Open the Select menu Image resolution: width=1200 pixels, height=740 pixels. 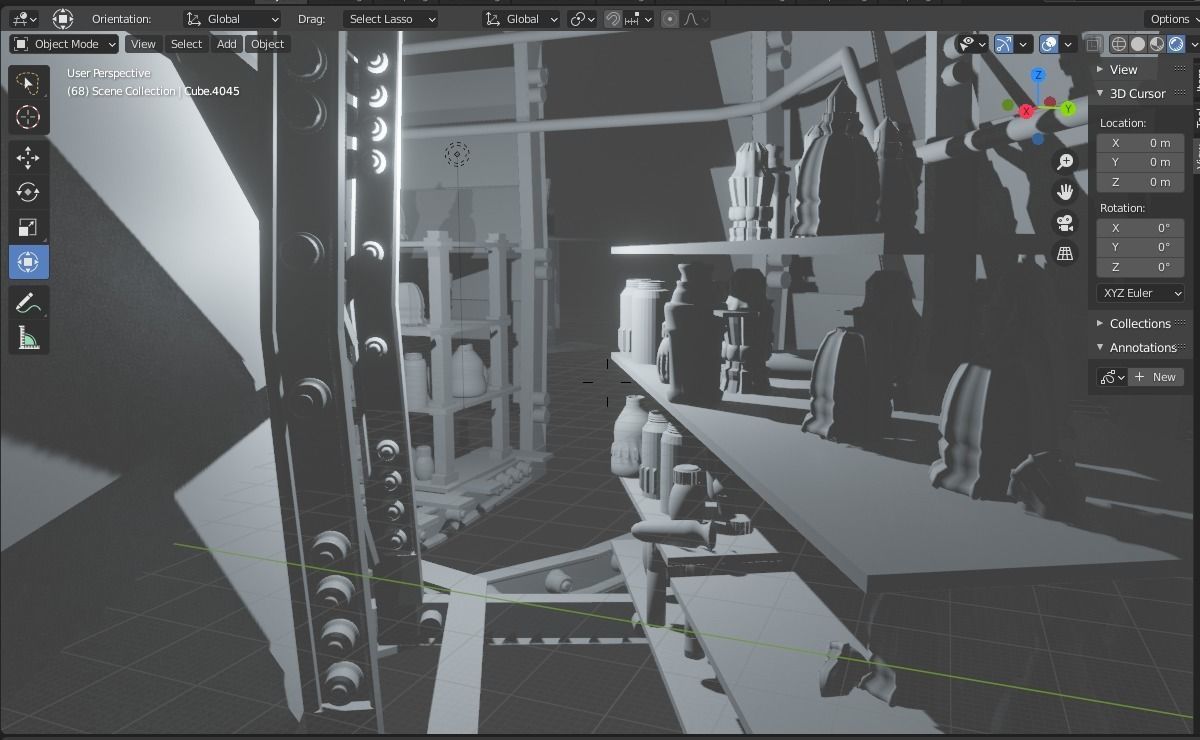[186, 44]
